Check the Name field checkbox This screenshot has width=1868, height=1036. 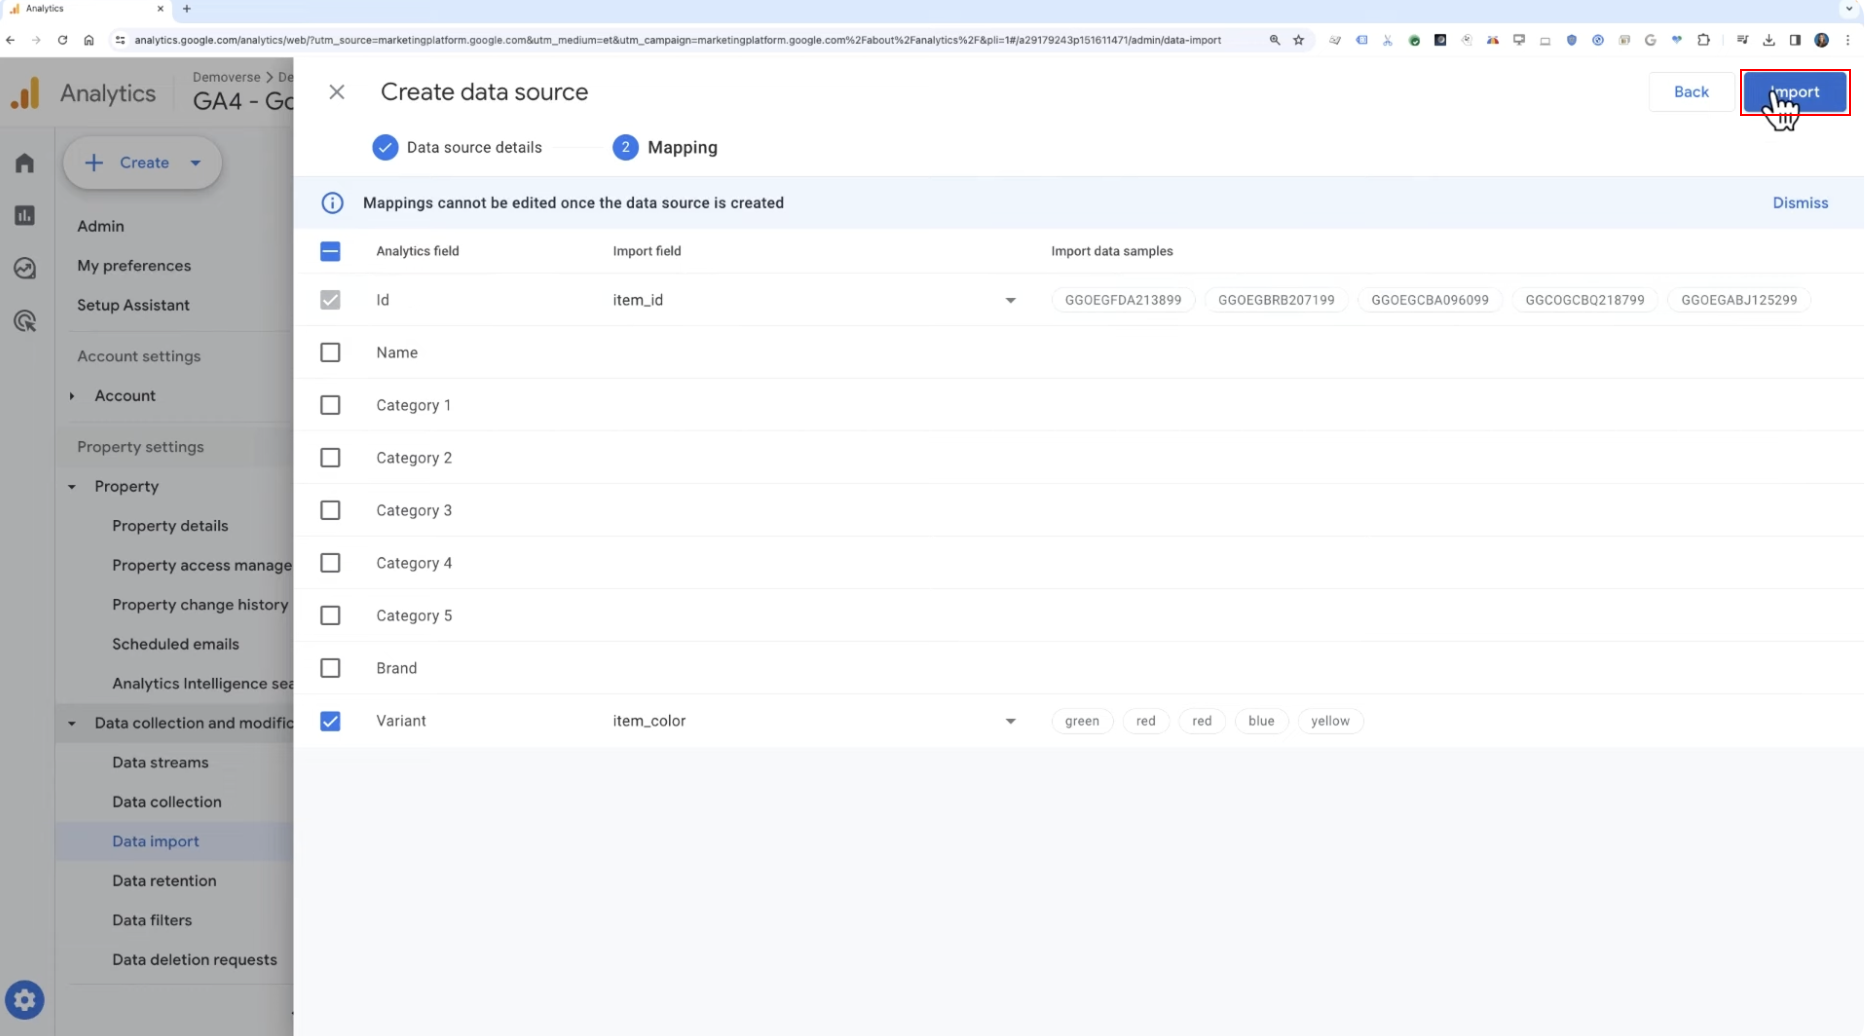pos(330,352)
